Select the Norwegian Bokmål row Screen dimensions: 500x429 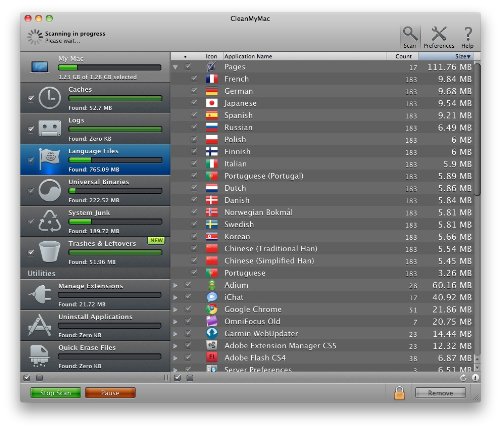[x=323, y=212]
